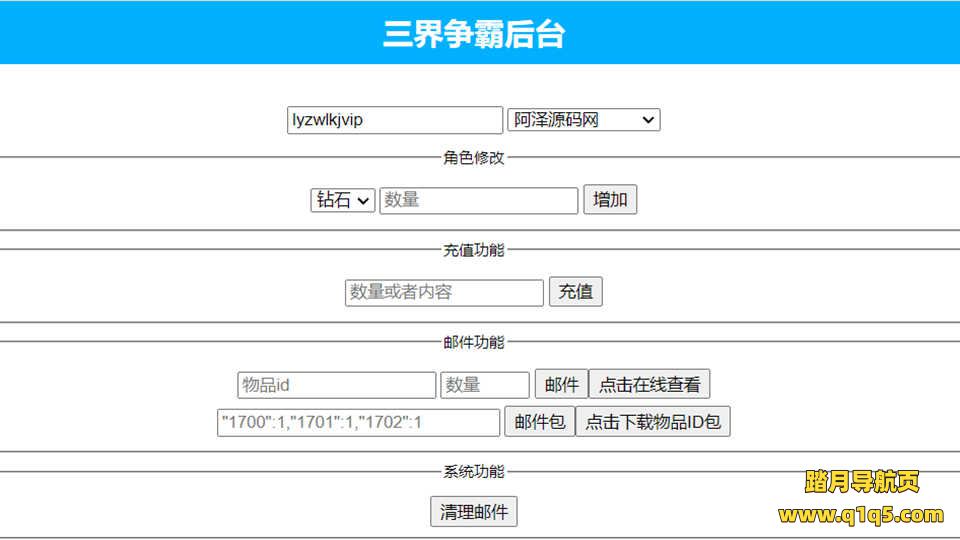Viewport: 960px width, 540px height.
Task: Select the 角色修改 section label
Action: click(474, 158)
